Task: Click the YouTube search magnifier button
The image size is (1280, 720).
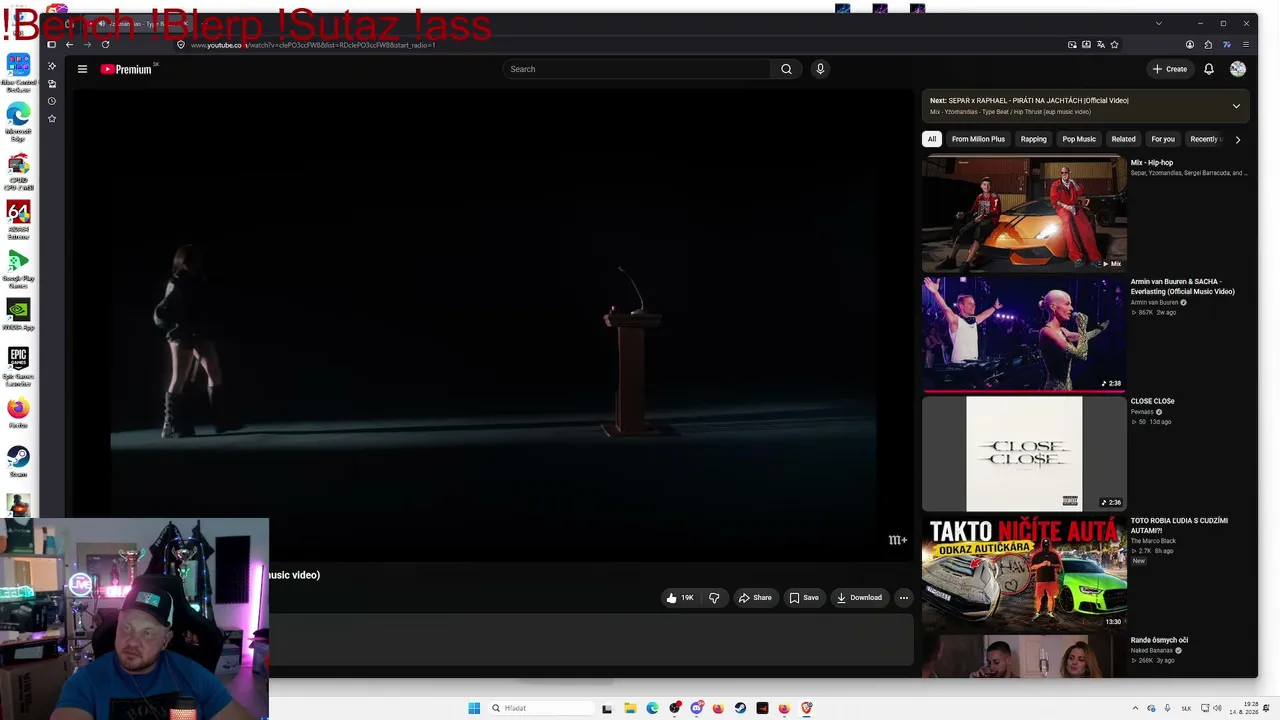Action: click(x=786, y=69)
